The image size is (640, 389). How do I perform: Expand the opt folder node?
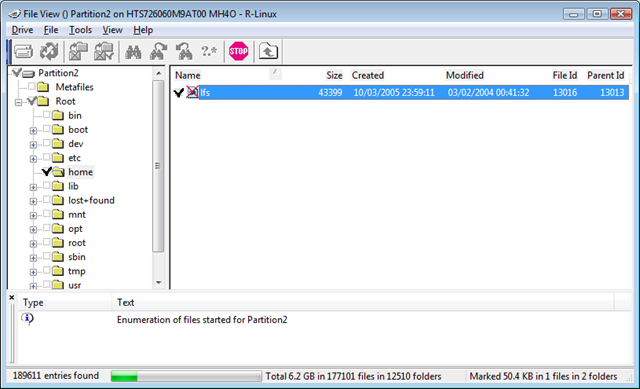[x=33, y=230]
